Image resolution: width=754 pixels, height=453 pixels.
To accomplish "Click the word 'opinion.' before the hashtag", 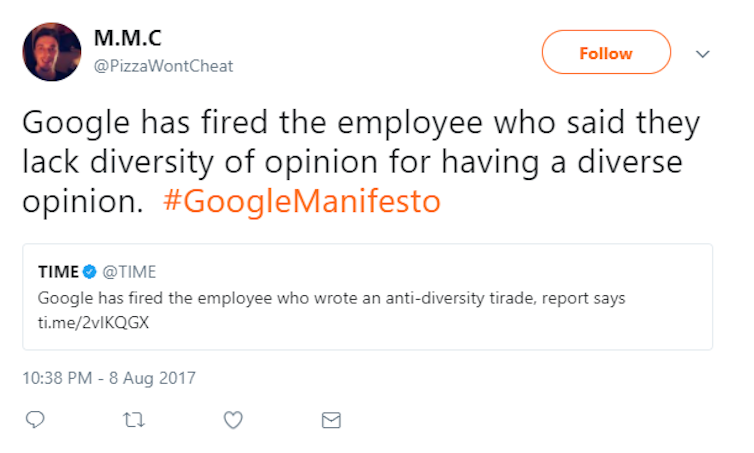I will tap(83, 202).
